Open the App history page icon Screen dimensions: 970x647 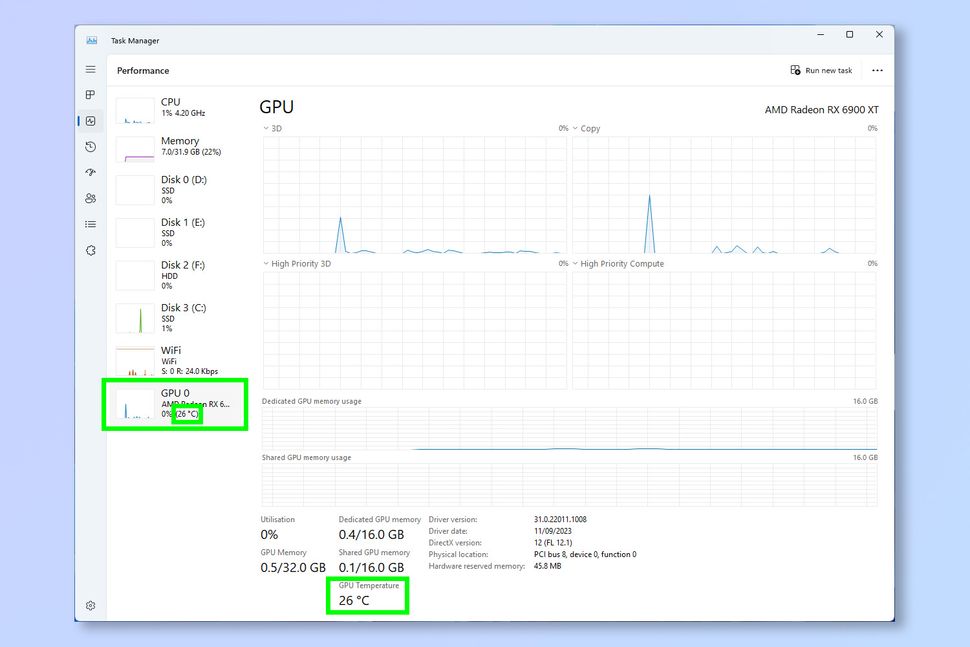(x=90, y=147)
